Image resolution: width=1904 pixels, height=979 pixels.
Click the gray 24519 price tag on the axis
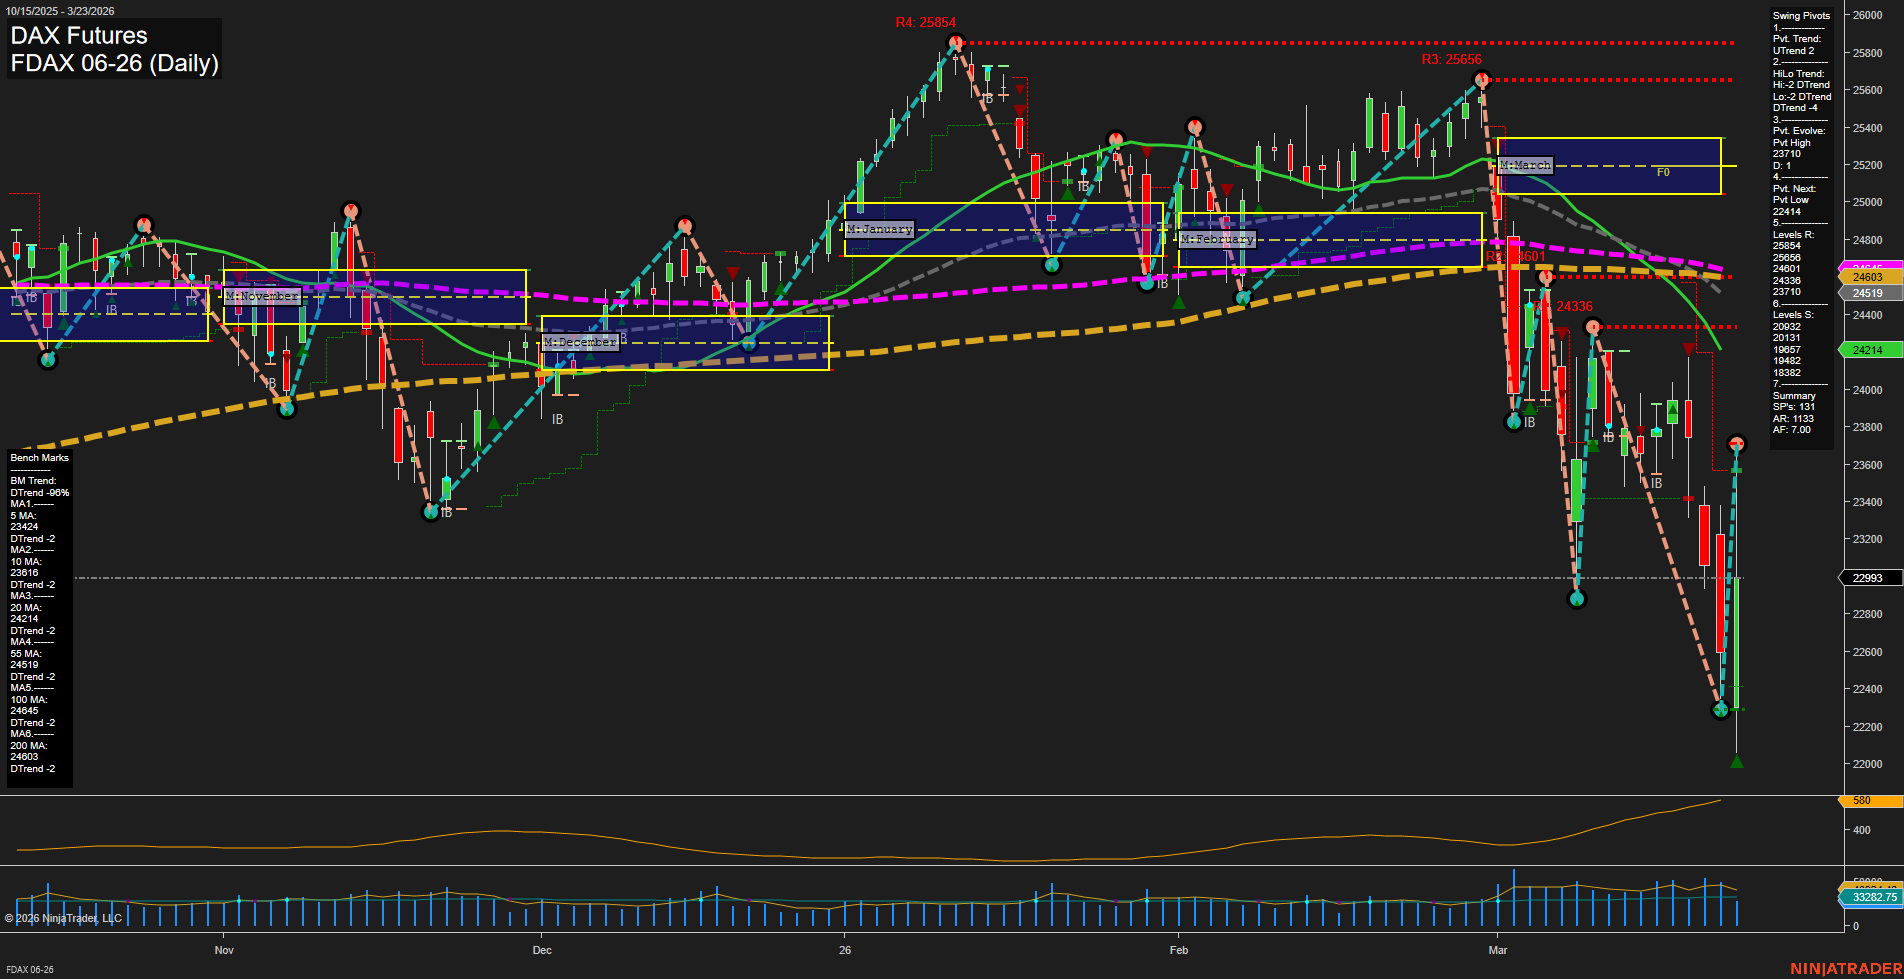tap(1868, 292)
